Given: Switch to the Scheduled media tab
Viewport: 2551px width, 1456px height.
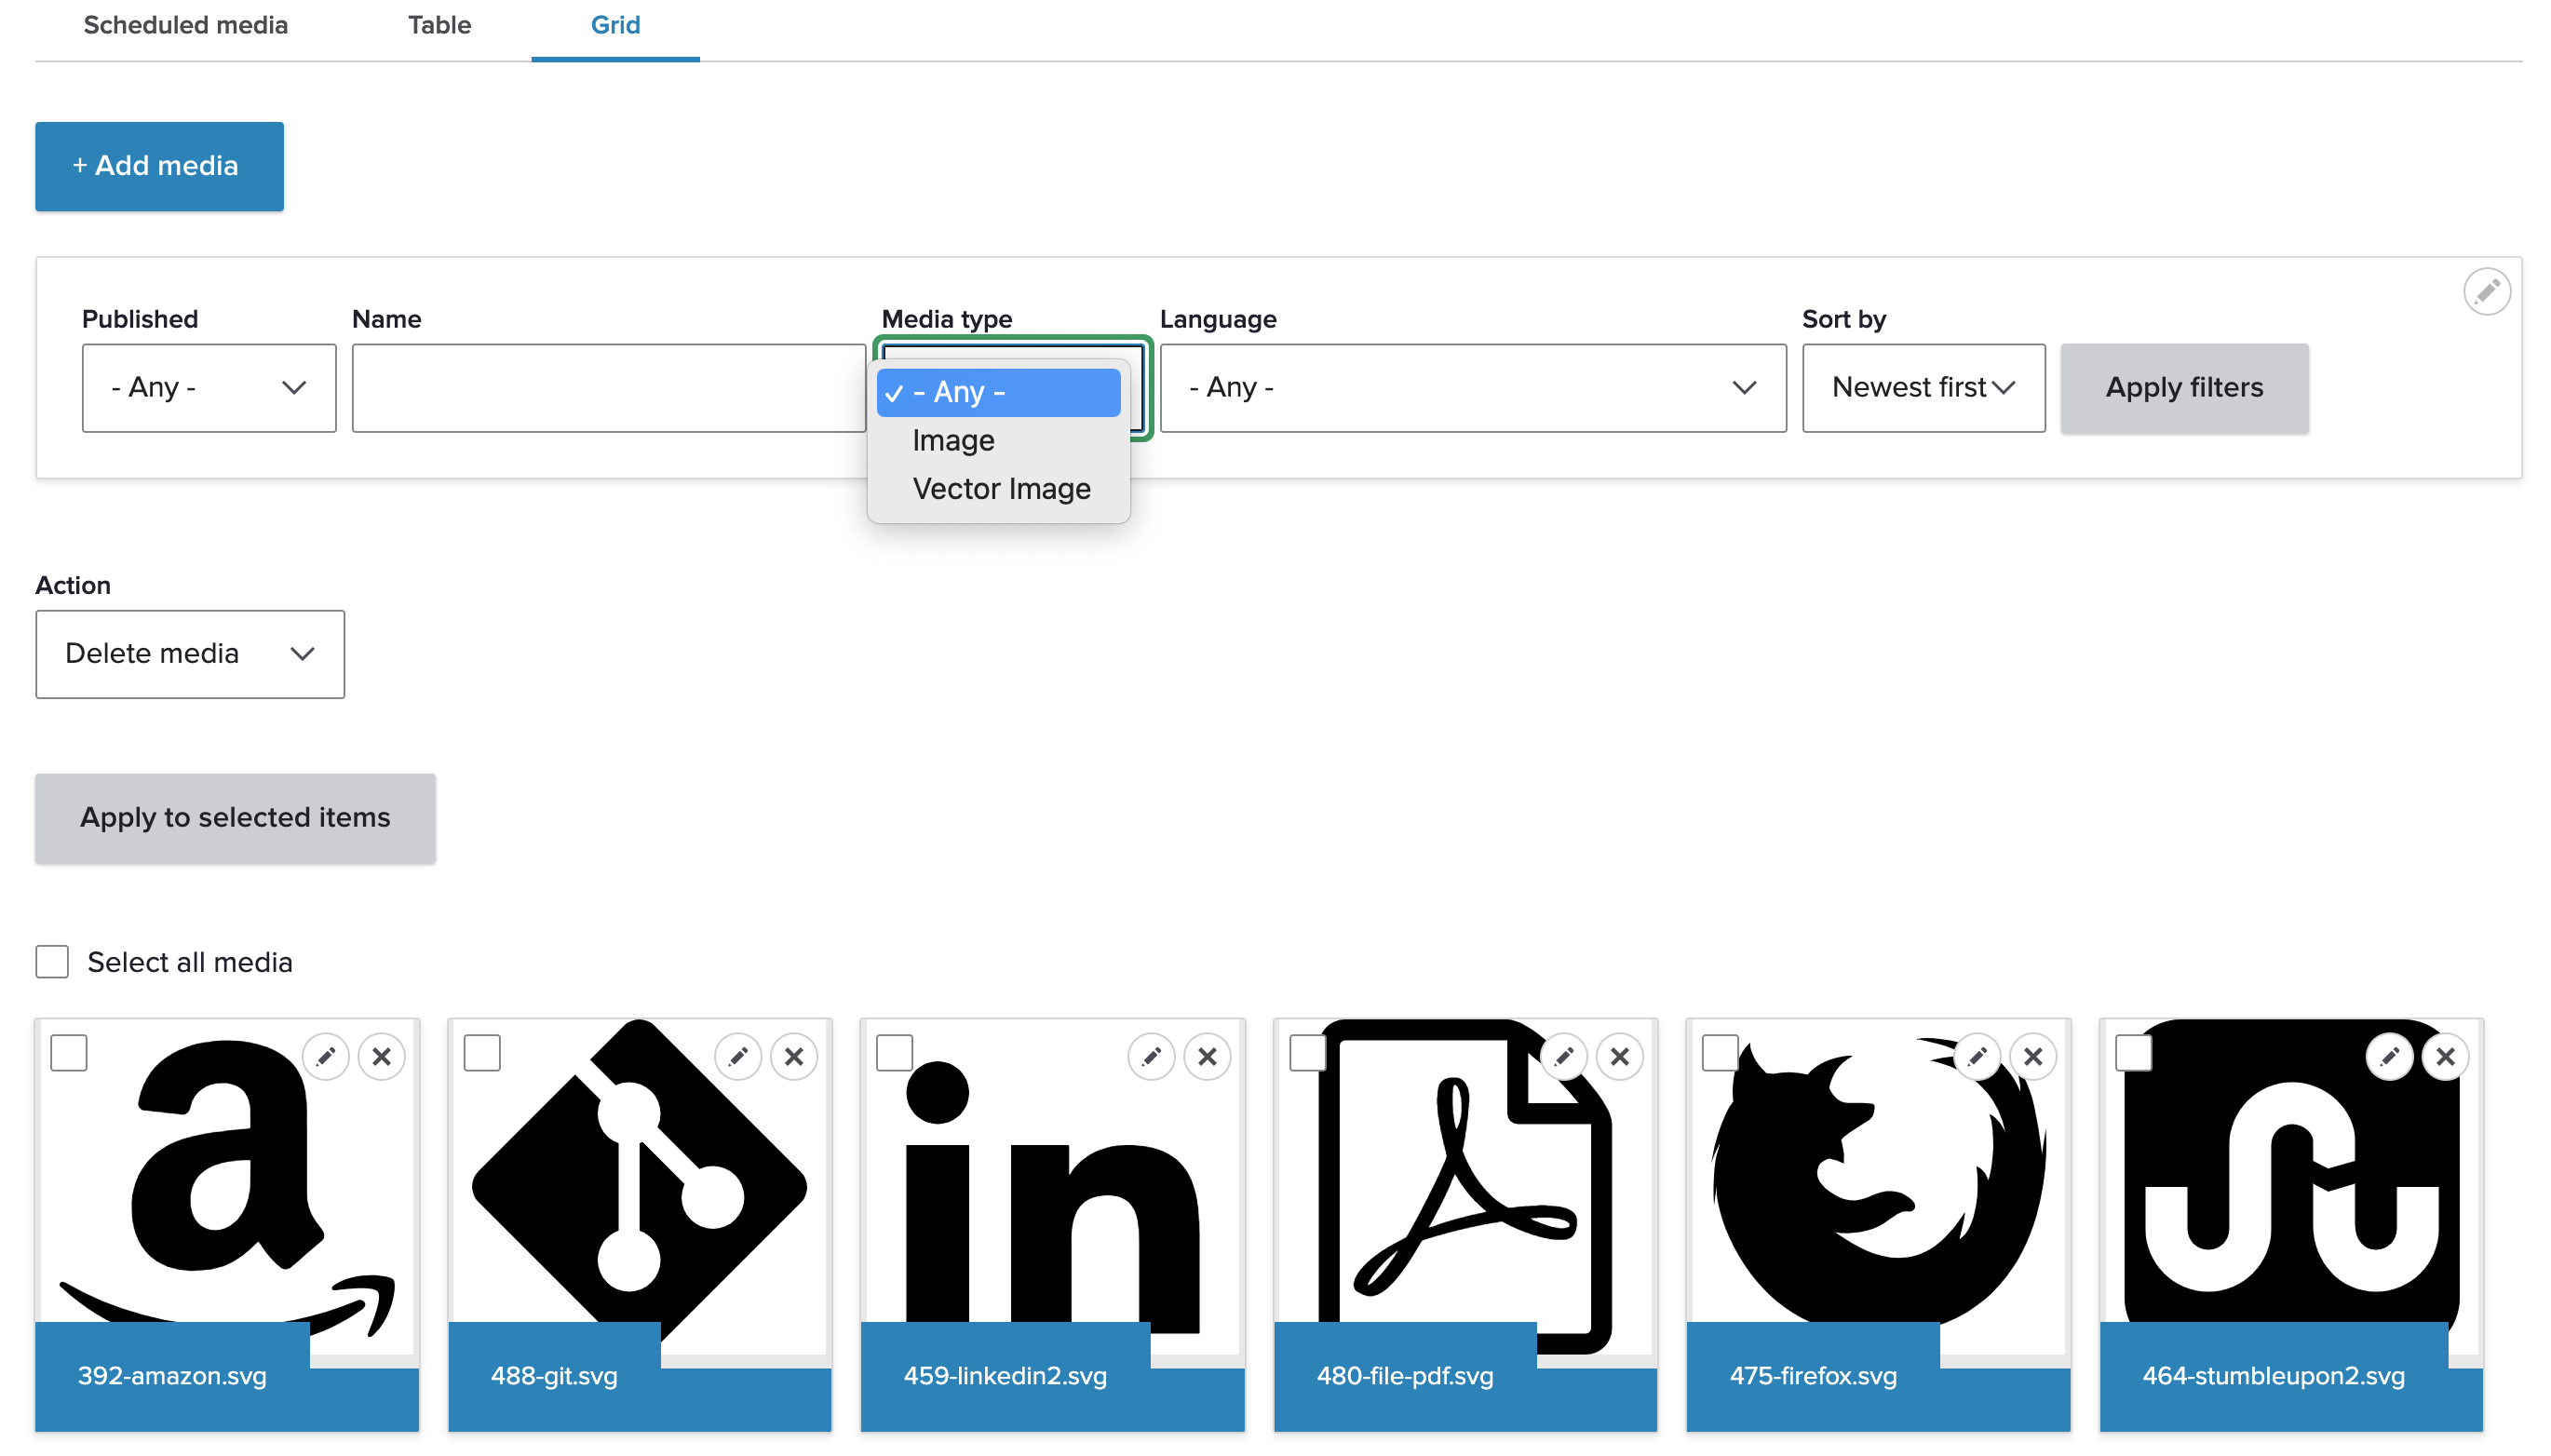Looking at the screenshot, I should (x=185, y=25).
